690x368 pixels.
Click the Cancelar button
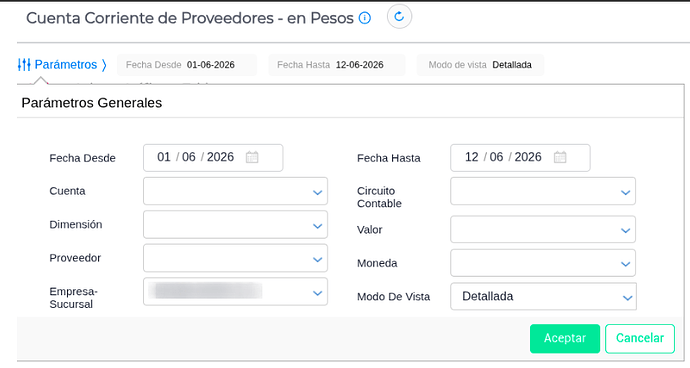point(640,339)
